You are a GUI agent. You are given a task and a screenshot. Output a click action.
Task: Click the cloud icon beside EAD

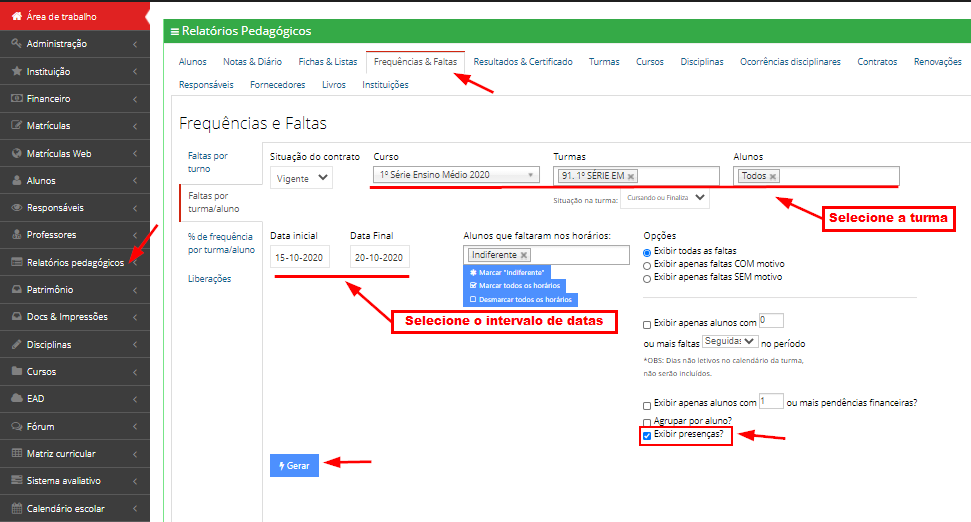[x=17, y=399]
